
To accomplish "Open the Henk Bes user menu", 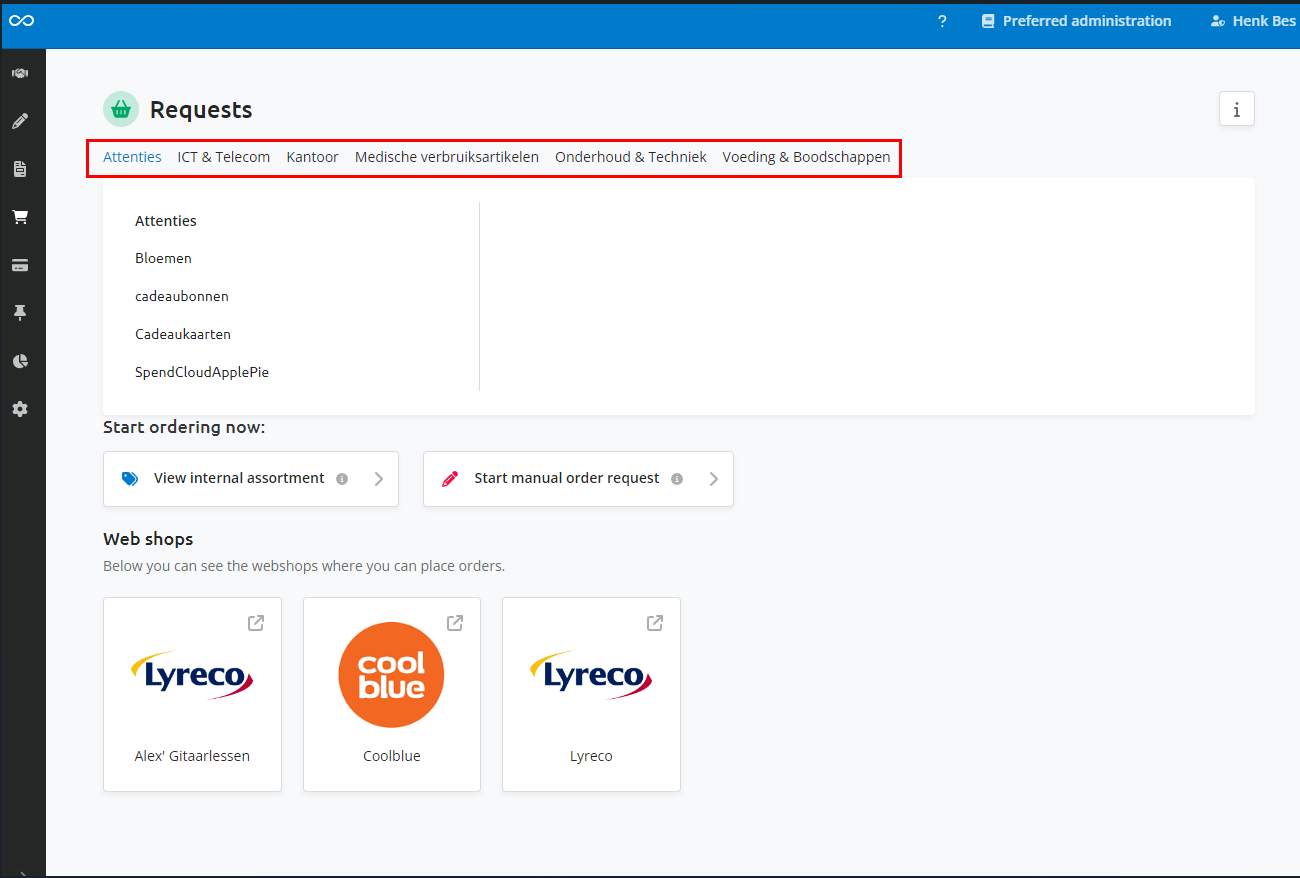I will tap(1253, 21).
